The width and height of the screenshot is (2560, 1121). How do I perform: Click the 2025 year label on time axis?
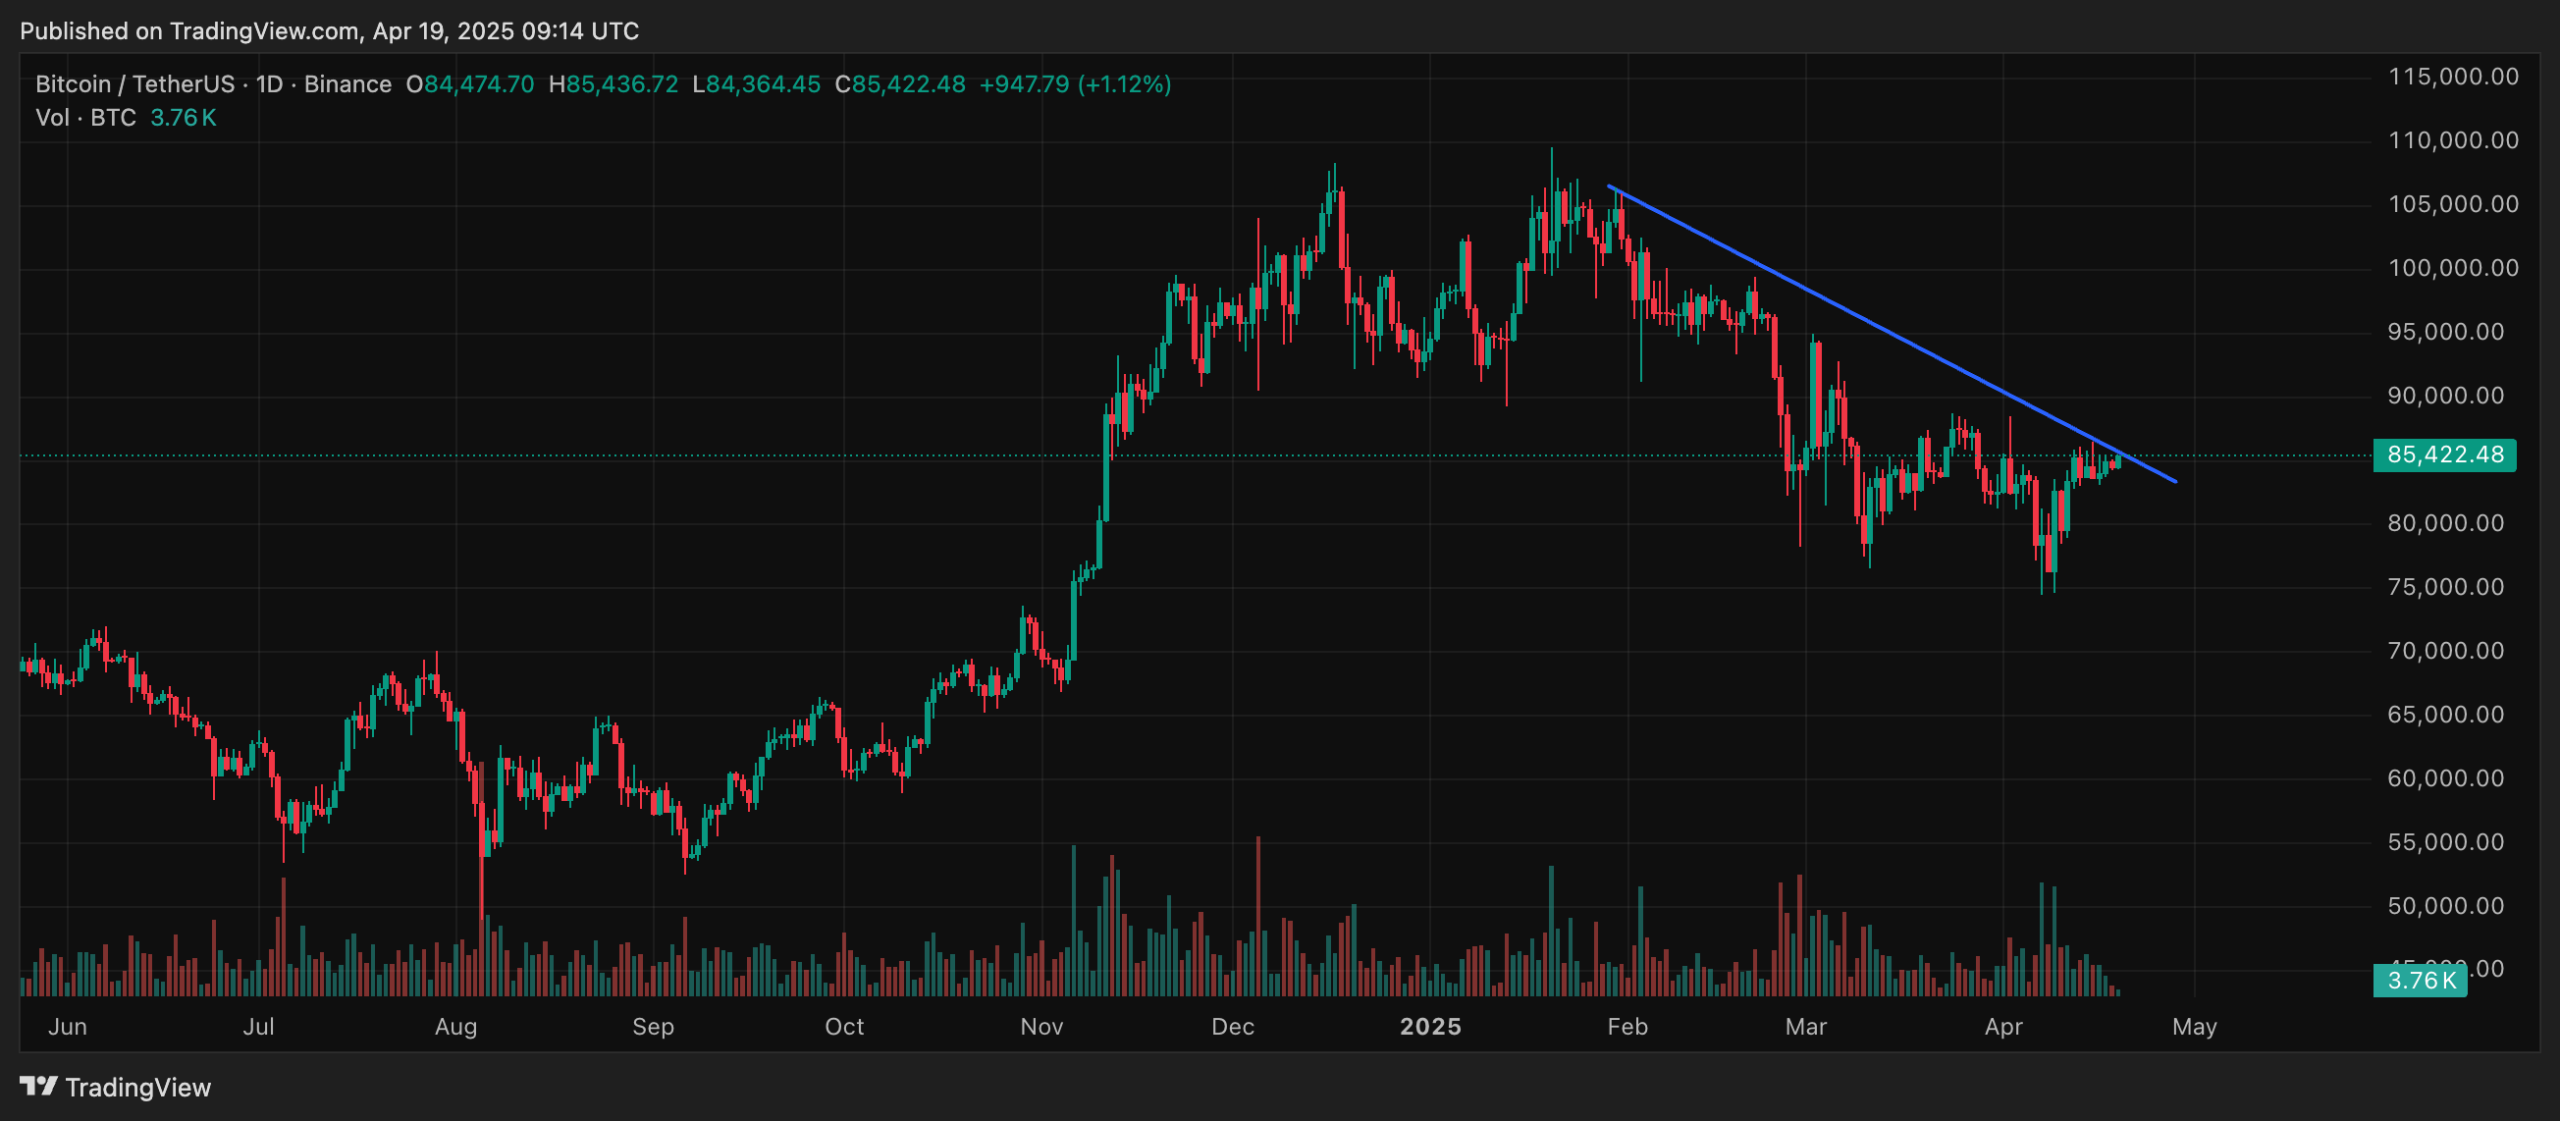[1430, 1027]
